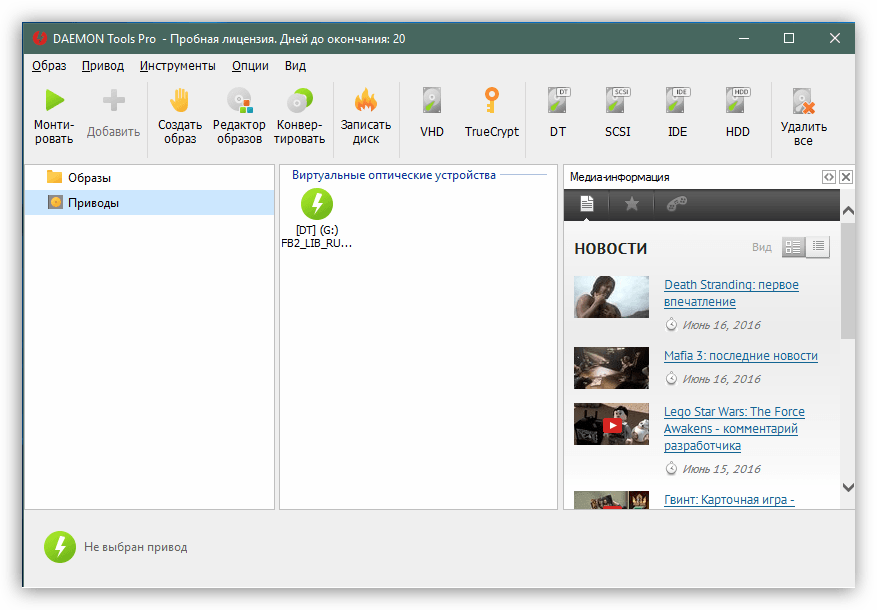The width and height of the screenshot is (877, 610).
Task: Click the DAEMON Tools logo in title bar
Action: click(x=40, y=38)
